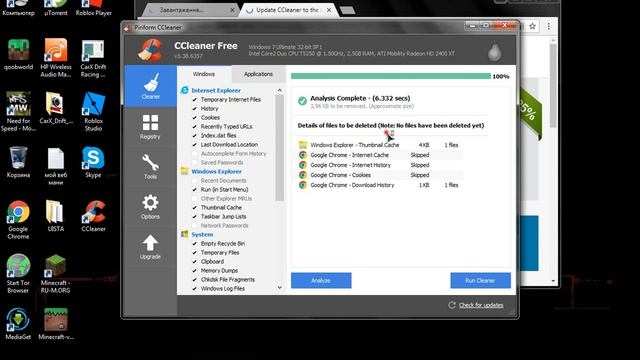Click the 100% analysis progress bar
The width and height of the screenshot is (640, 360).
coord(391,76)
